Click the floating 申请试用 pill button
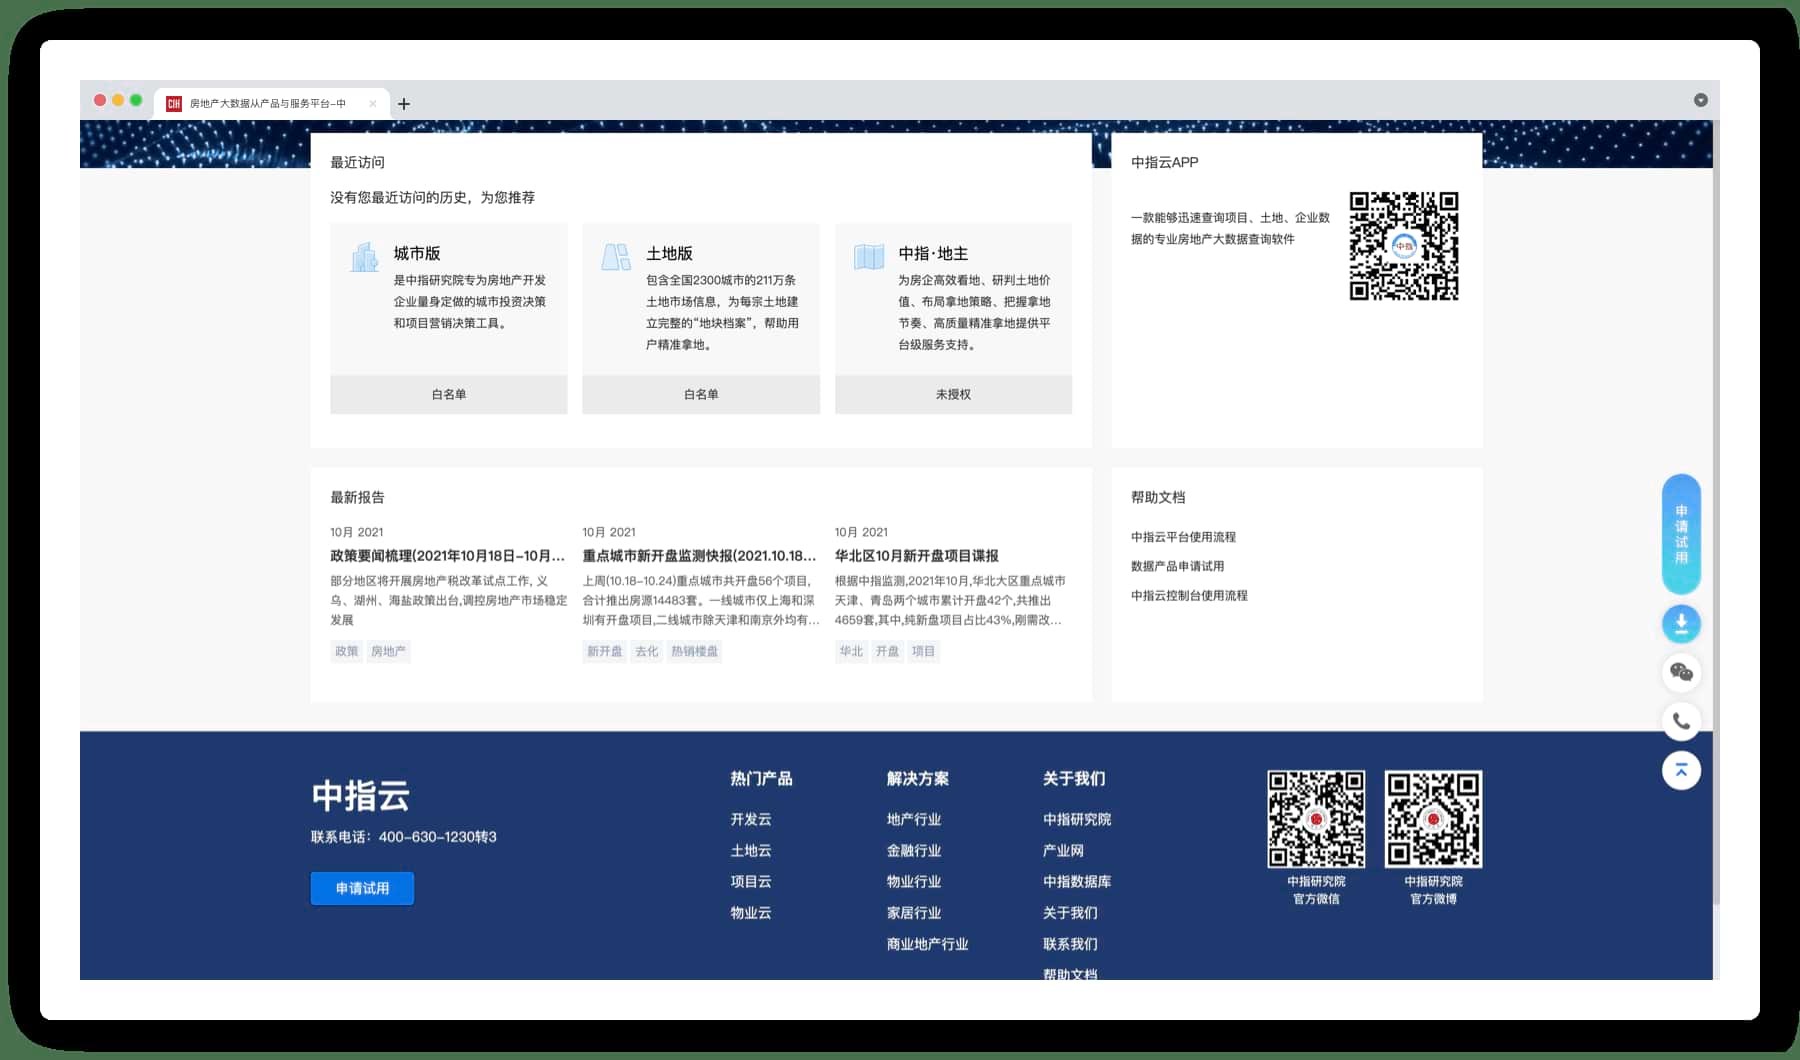Viewport: 1800px width, 1060px height. [x=1681, y=534]
